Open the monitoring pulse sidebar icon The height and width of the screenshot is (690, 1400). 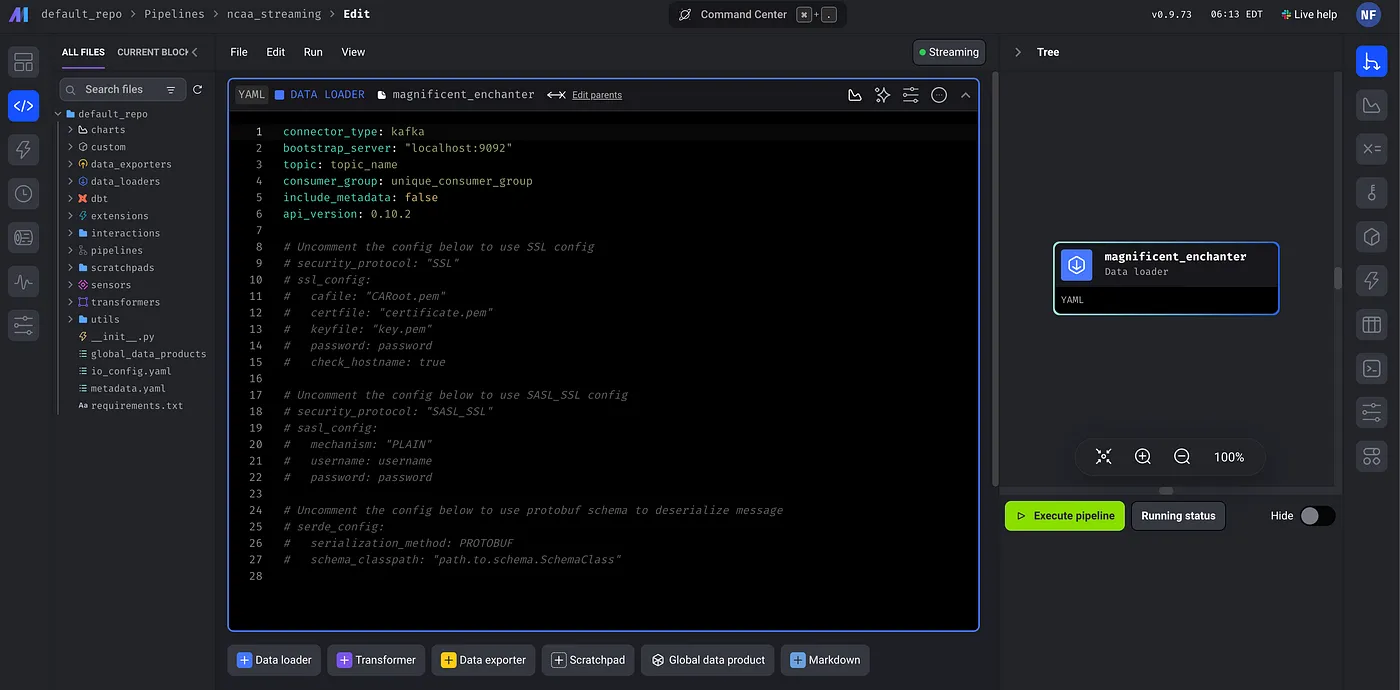(23, 281)
